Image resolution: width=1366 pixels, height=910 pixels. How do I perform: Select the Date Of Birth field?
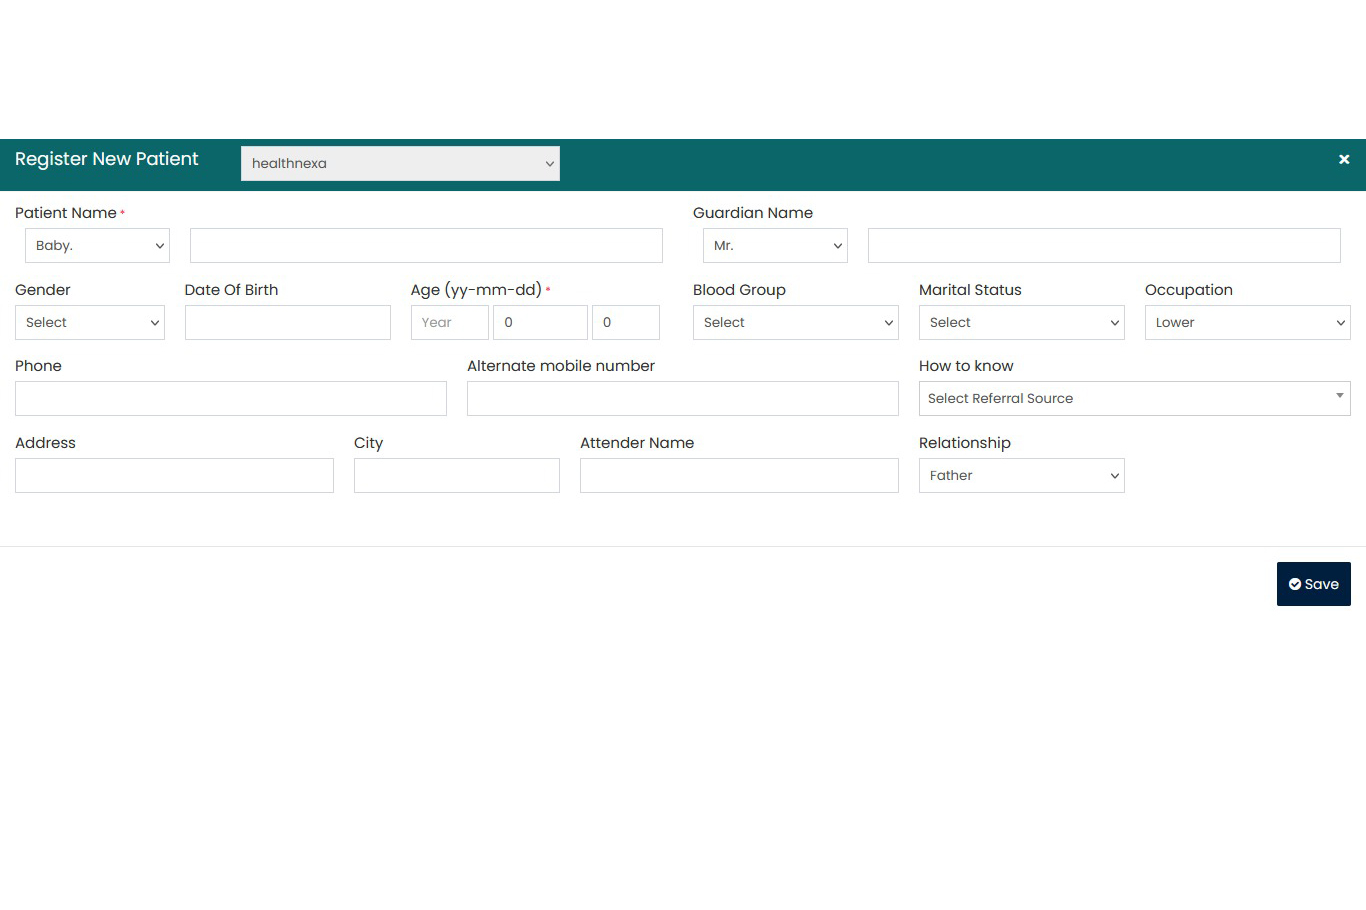[287, 322]
